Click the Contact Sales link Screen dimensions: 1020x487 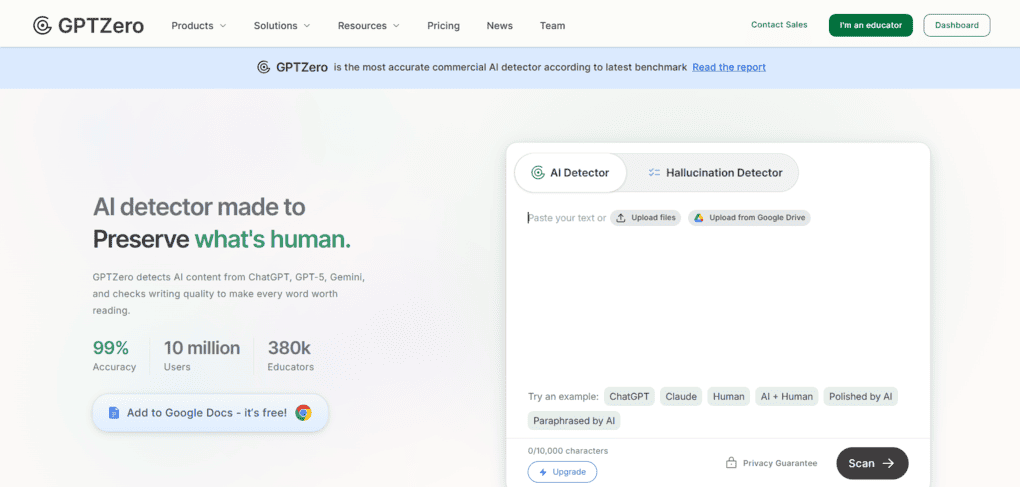tap(779, 25)
